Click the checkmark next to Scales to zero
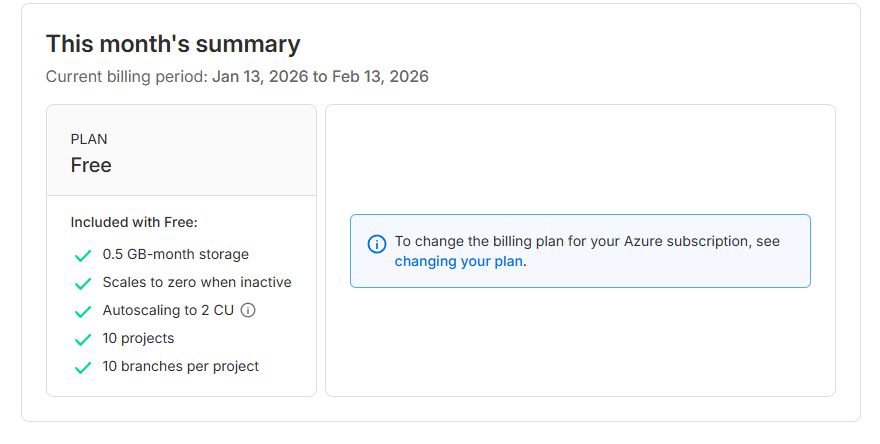Image resolution: width=880 pixels, height=444 pixels. [x=83, y=283]
